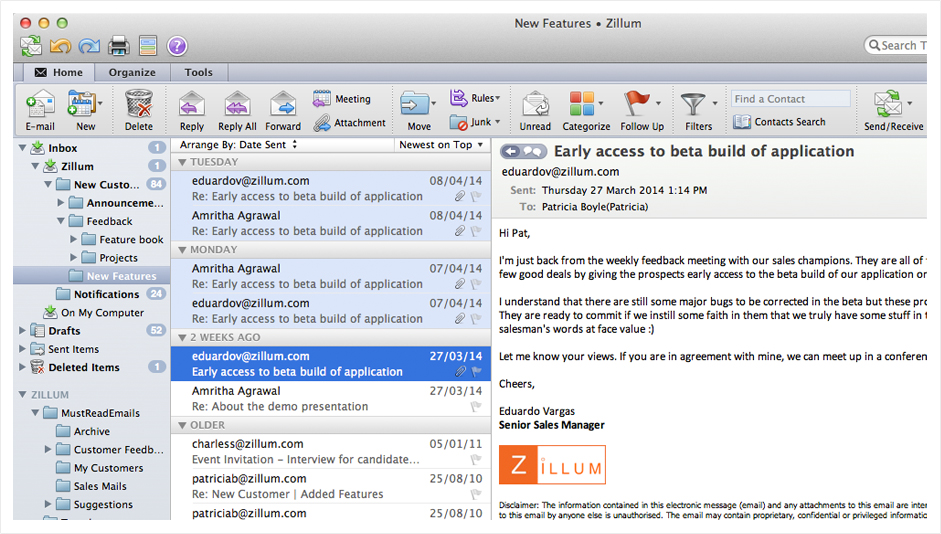This screenshot has height=534, width=941.
Task: Click the Send/Receive sync icon in title toolbar
Action: tap(31, 46)
